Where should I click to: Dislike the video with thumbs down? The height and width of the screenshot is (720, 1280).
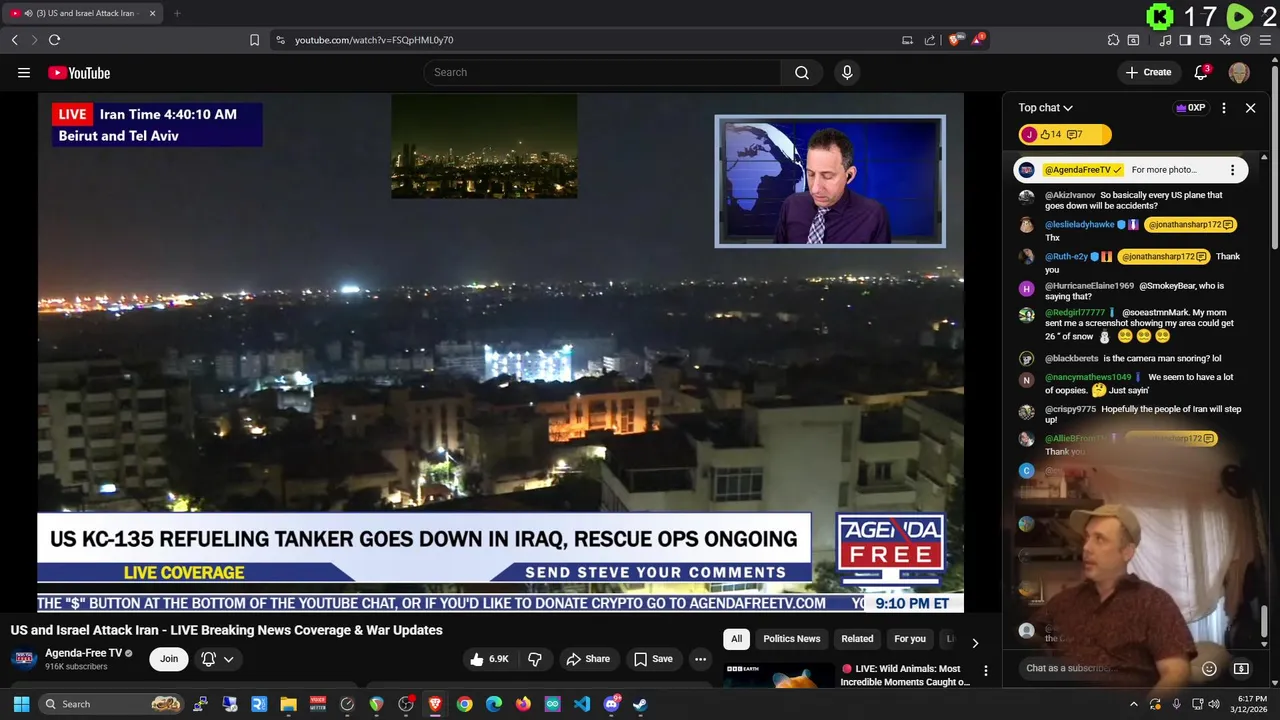click(535, 659)
